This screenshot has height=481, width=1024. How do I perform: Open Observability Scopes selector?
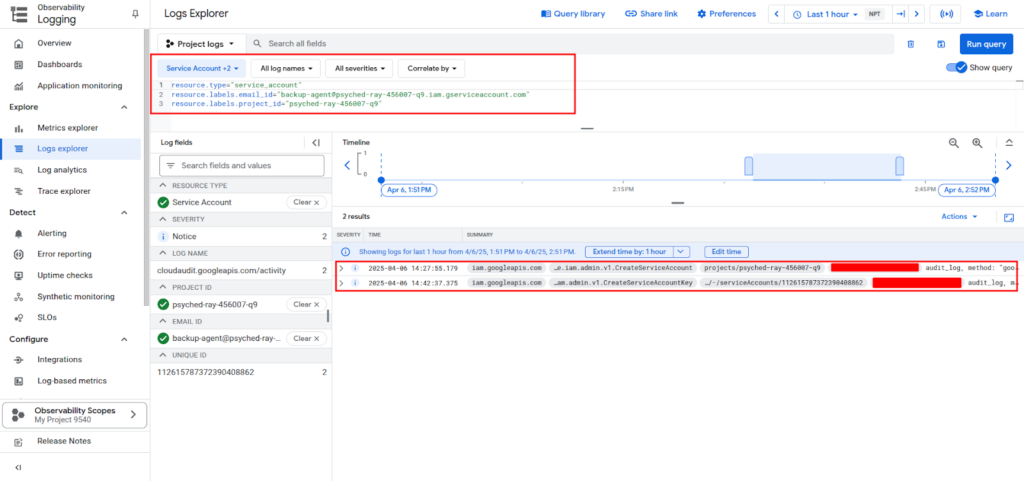click(74, 415)
